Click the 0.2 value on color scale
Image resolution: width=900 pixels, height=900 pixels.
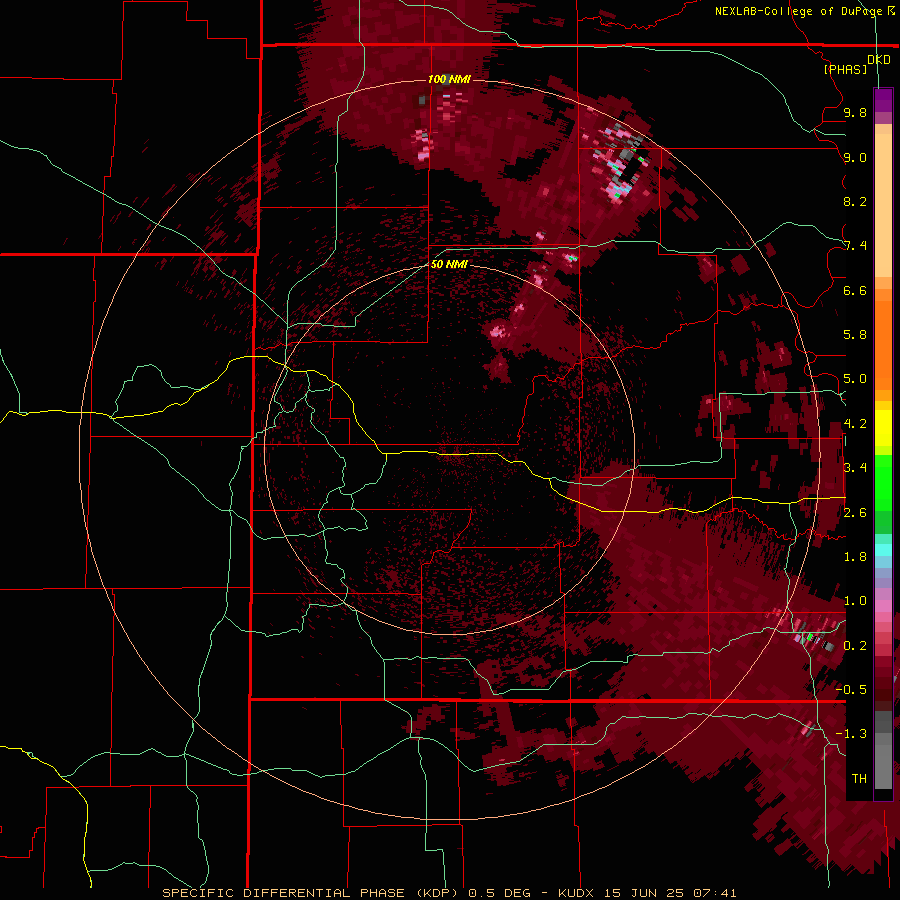point(855,646)
